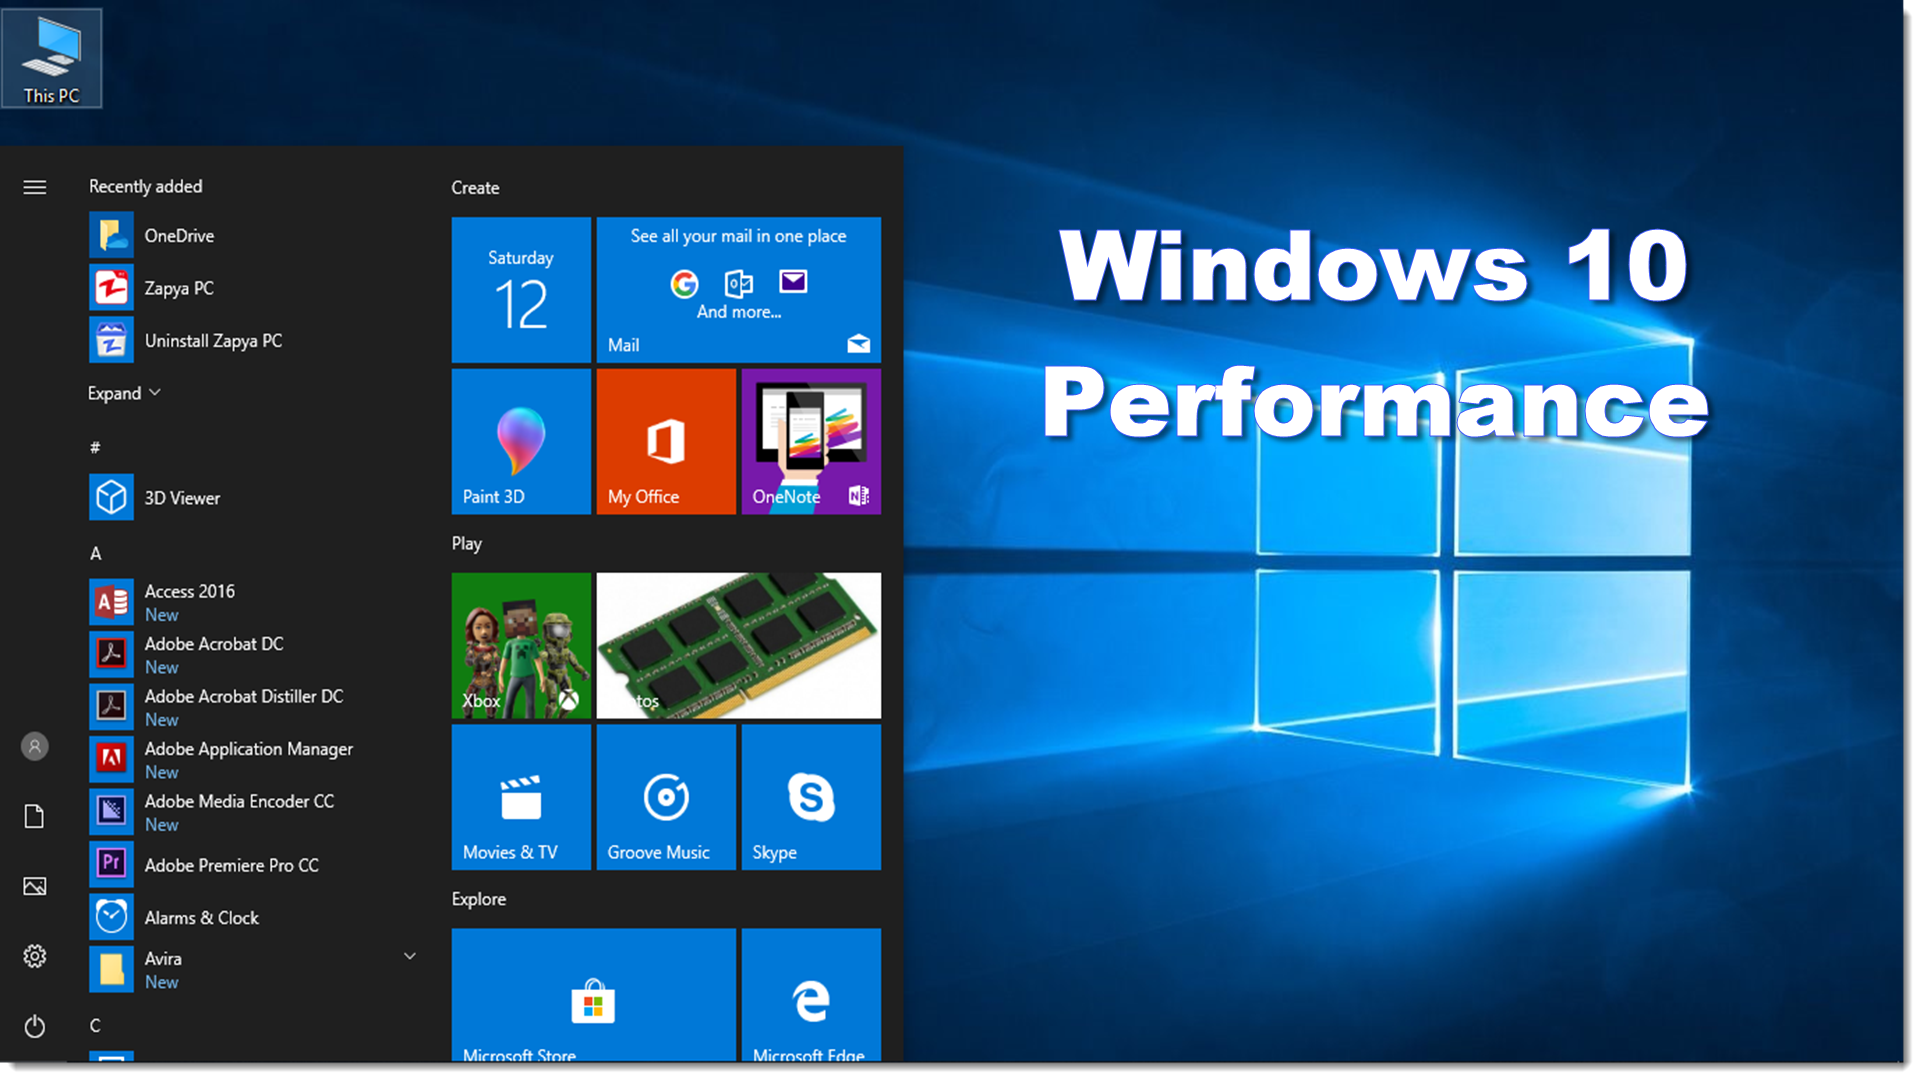
Task: Launch the Movies & TV tile
Action: coord(521,797)
